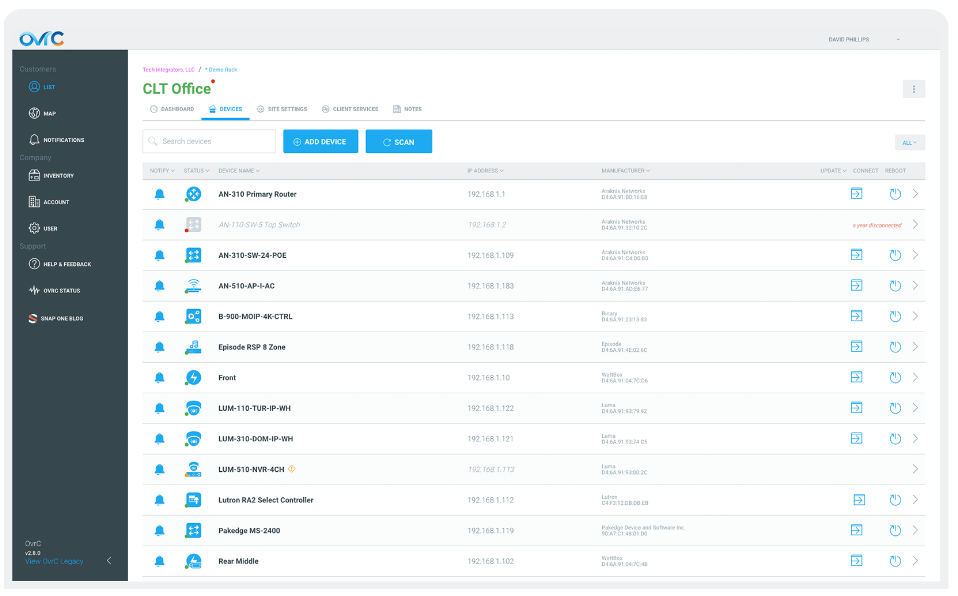
Task: Click connect icon for Lutron RA2 Select Controller
Action: click(x=858, y=500)
